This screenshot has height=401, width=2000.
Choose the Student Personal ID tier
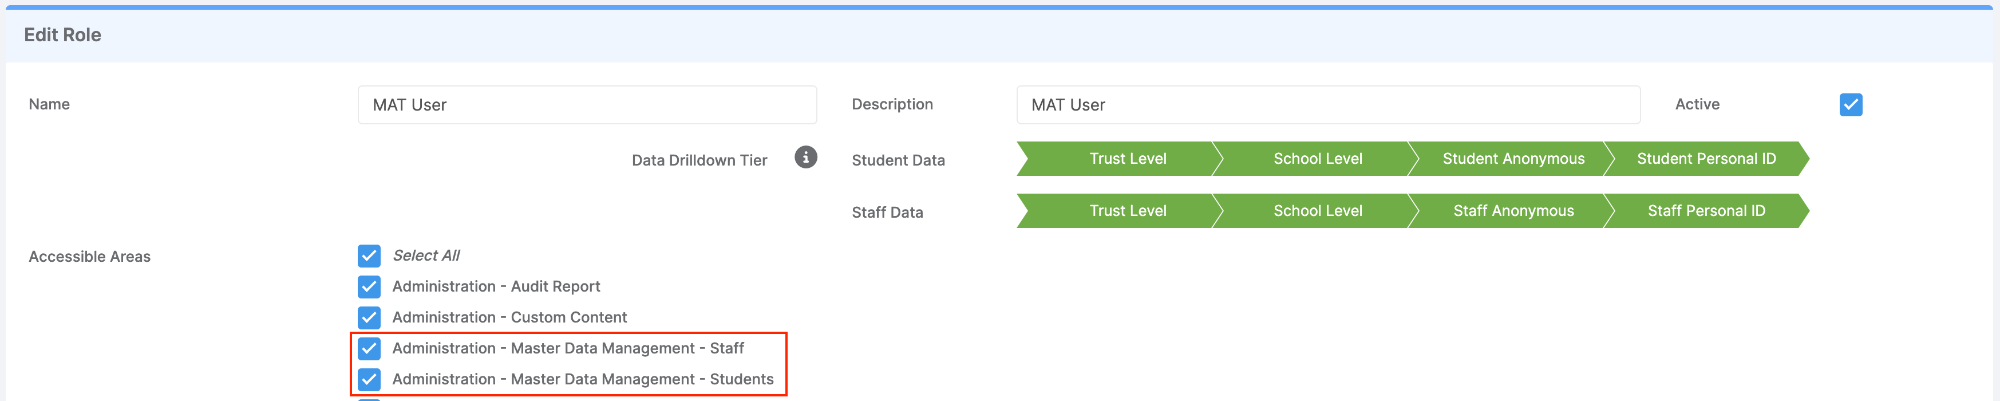1706,159
